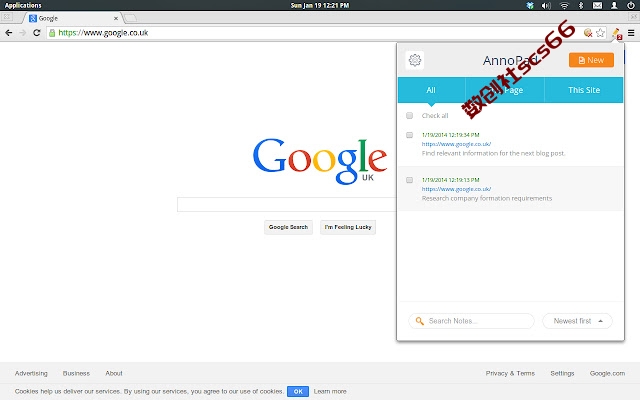Open user account indicator

tap(614, 5)
